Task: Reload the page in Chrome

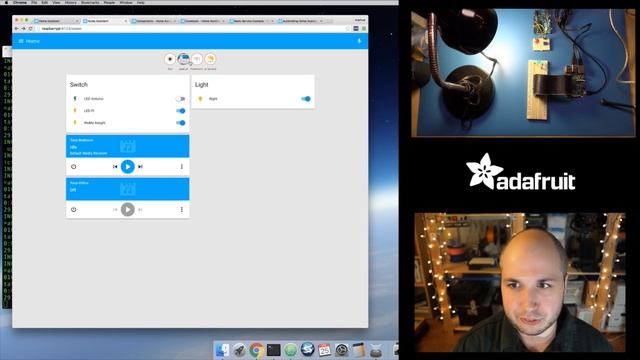Action: [x=31, y=29]
